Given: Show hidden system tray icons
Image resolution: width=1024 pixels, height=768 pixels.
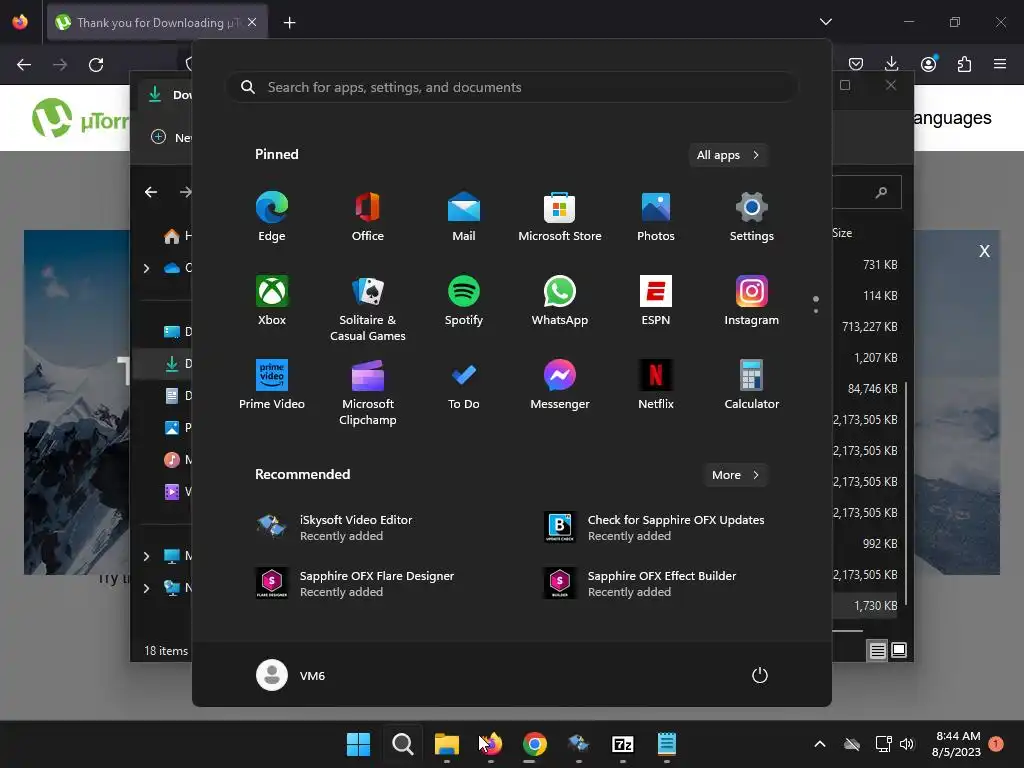Looking at the screenshot, I should click(x=820, y=744).
